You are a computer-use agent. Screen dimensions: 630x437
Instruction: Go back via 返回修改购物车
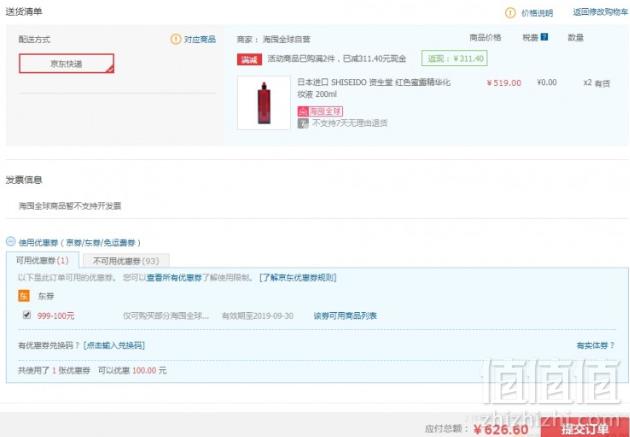(x=600, y=12)
